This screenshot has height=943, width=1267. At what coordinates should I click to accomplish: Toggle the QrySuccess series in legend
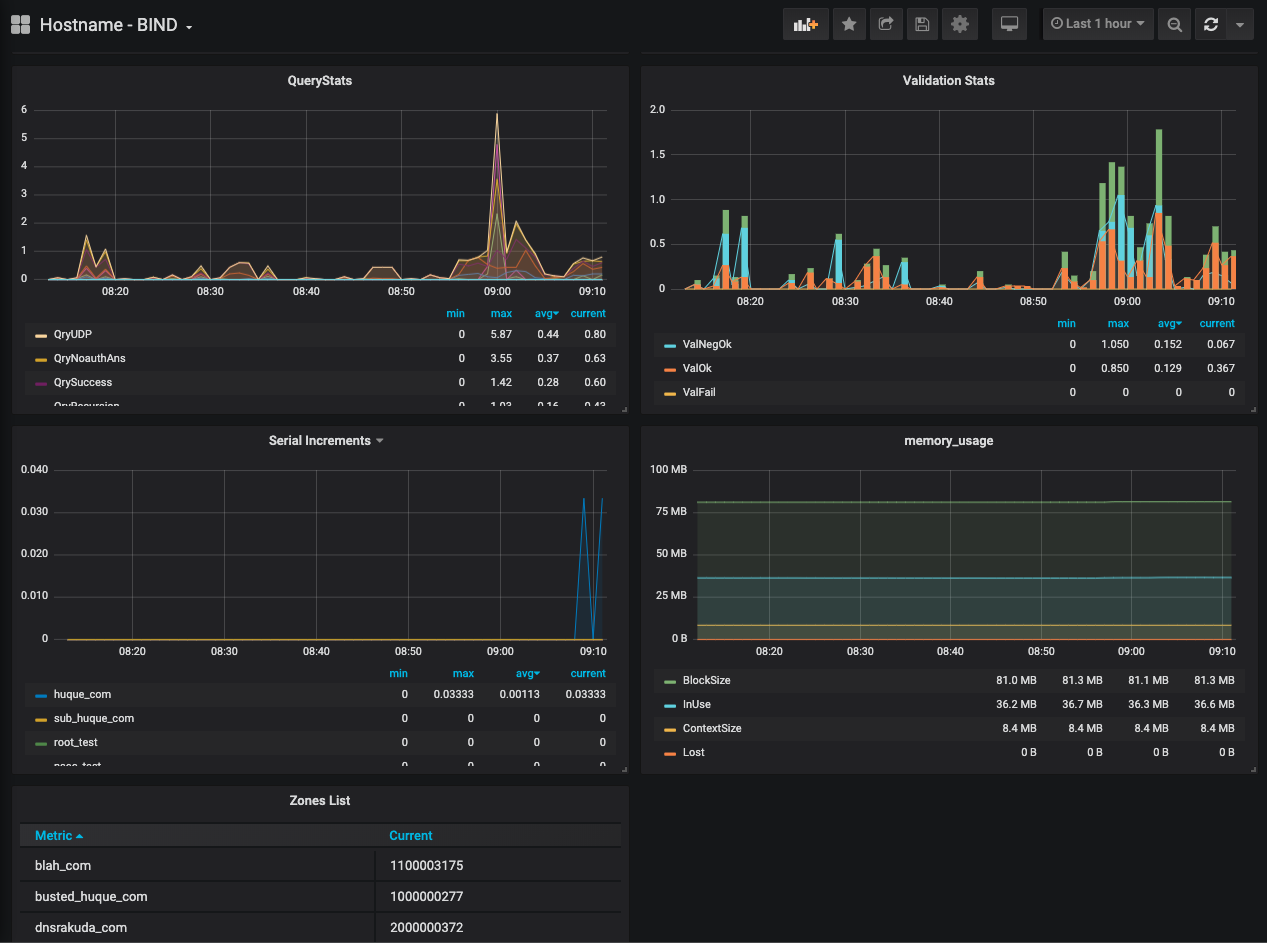(83, 382)
